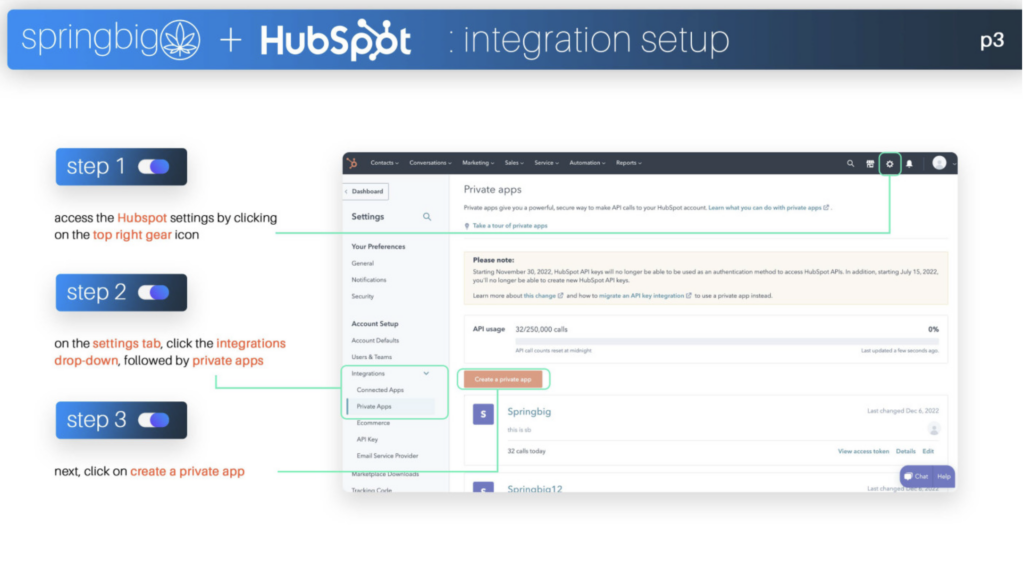Open Ecommerce in settings sidebar
1024x575 pixels.
point(373,423)
